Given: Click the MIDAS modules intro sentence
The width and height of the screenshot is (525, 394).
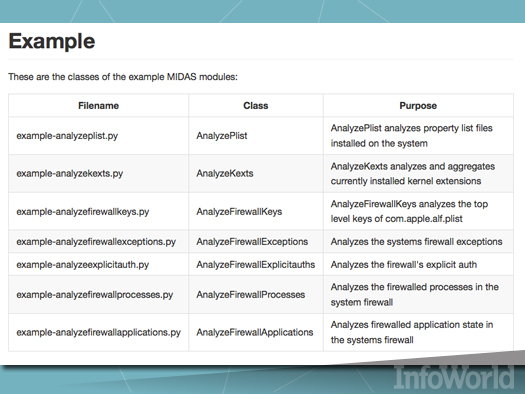Looking at the screenshot, I should pyautogui.click(x=123, y=77).
